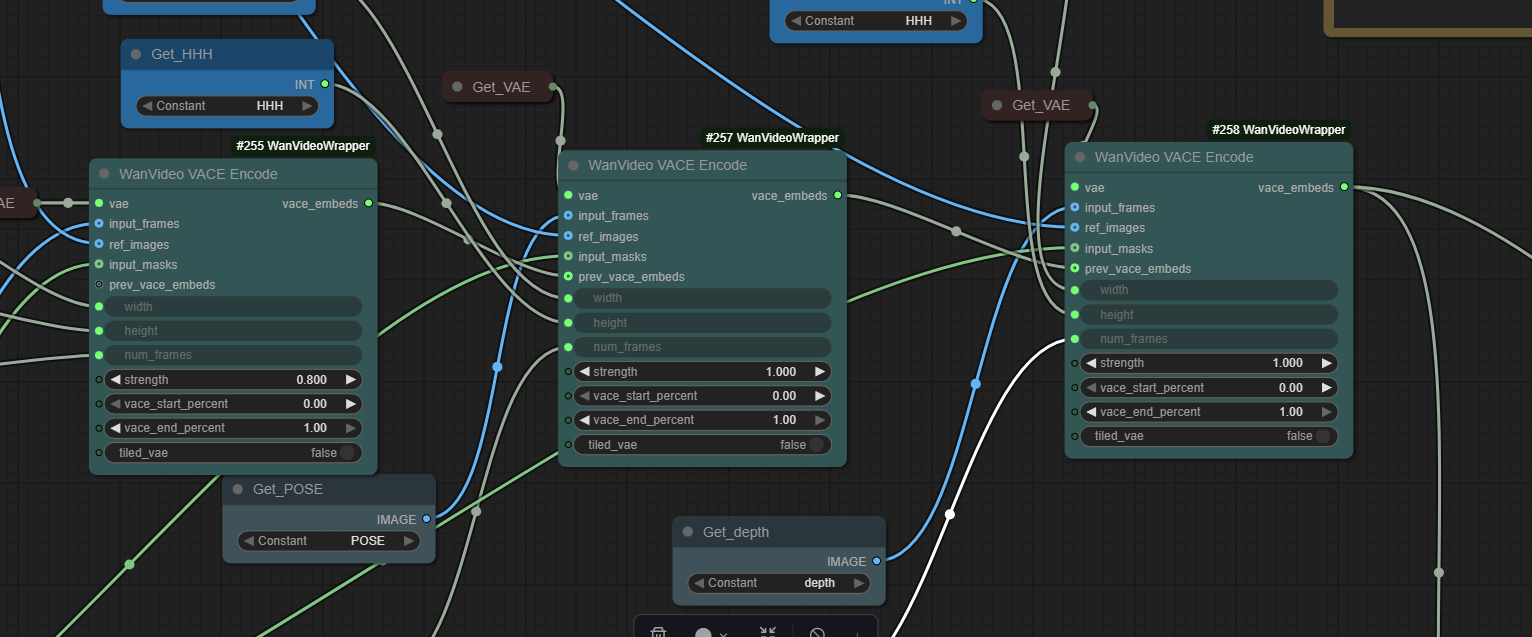Image resolution: width=1532 pixels, height=637 pixels.
Task: Toggle tiled_vae switch on node #257
Action: pyautogui.click(x=816, y=445)
